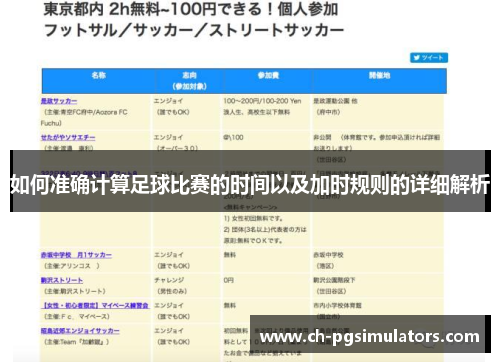The height and width of the screenshot is (362, 500).
Task: Click the @\100 fee cell
Action: click(233, 137)
